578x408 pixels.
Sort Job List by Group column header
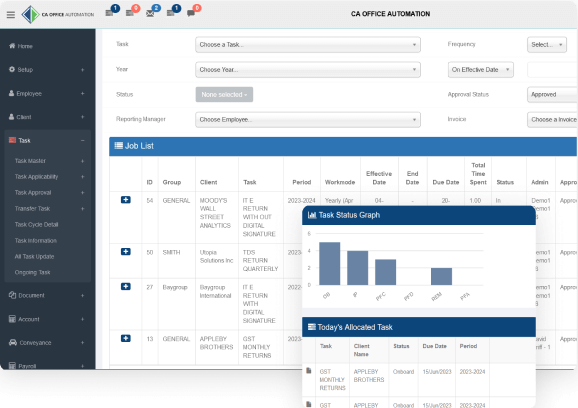(172, 182)
